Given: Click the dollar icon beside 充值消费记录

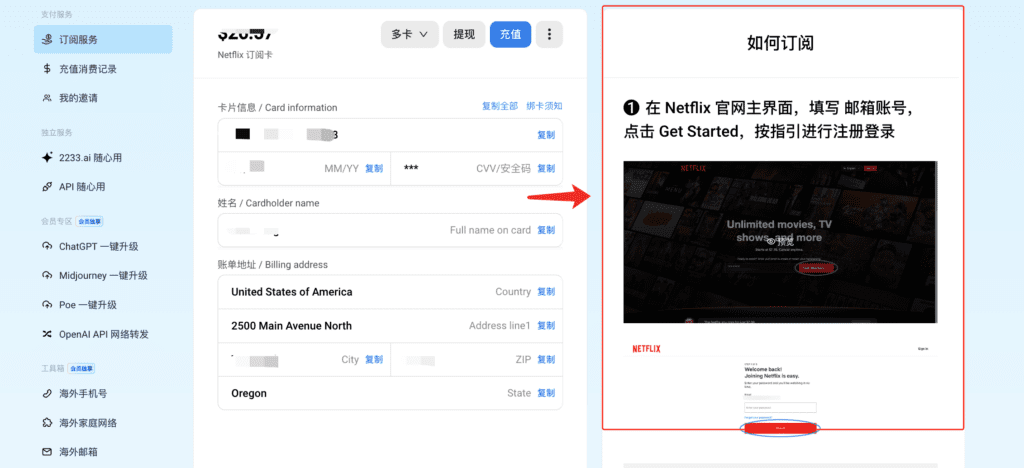Looking at the screenshot, I should (x=47, y=69).
